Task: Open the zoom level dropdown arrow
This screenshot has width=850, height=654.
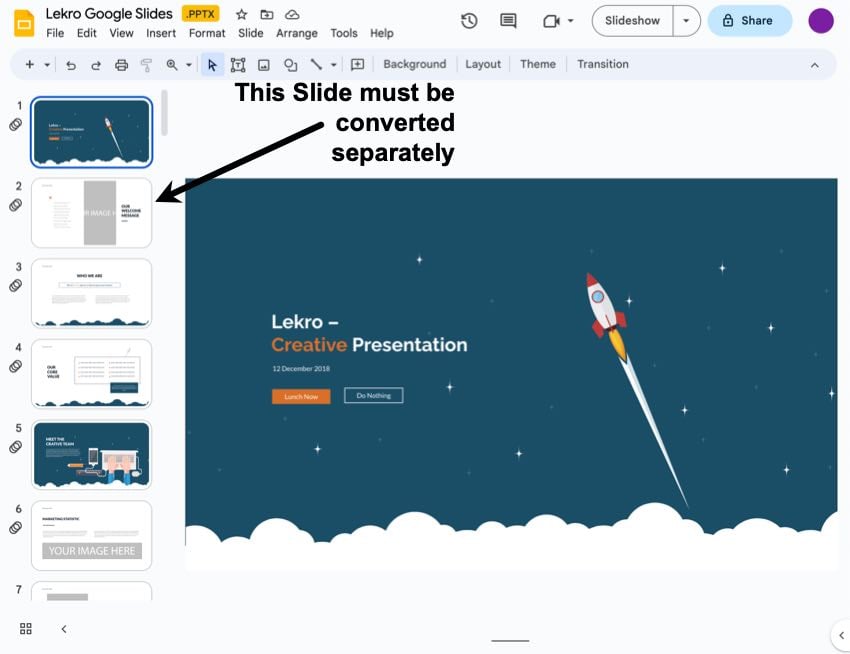Action: 188,65
